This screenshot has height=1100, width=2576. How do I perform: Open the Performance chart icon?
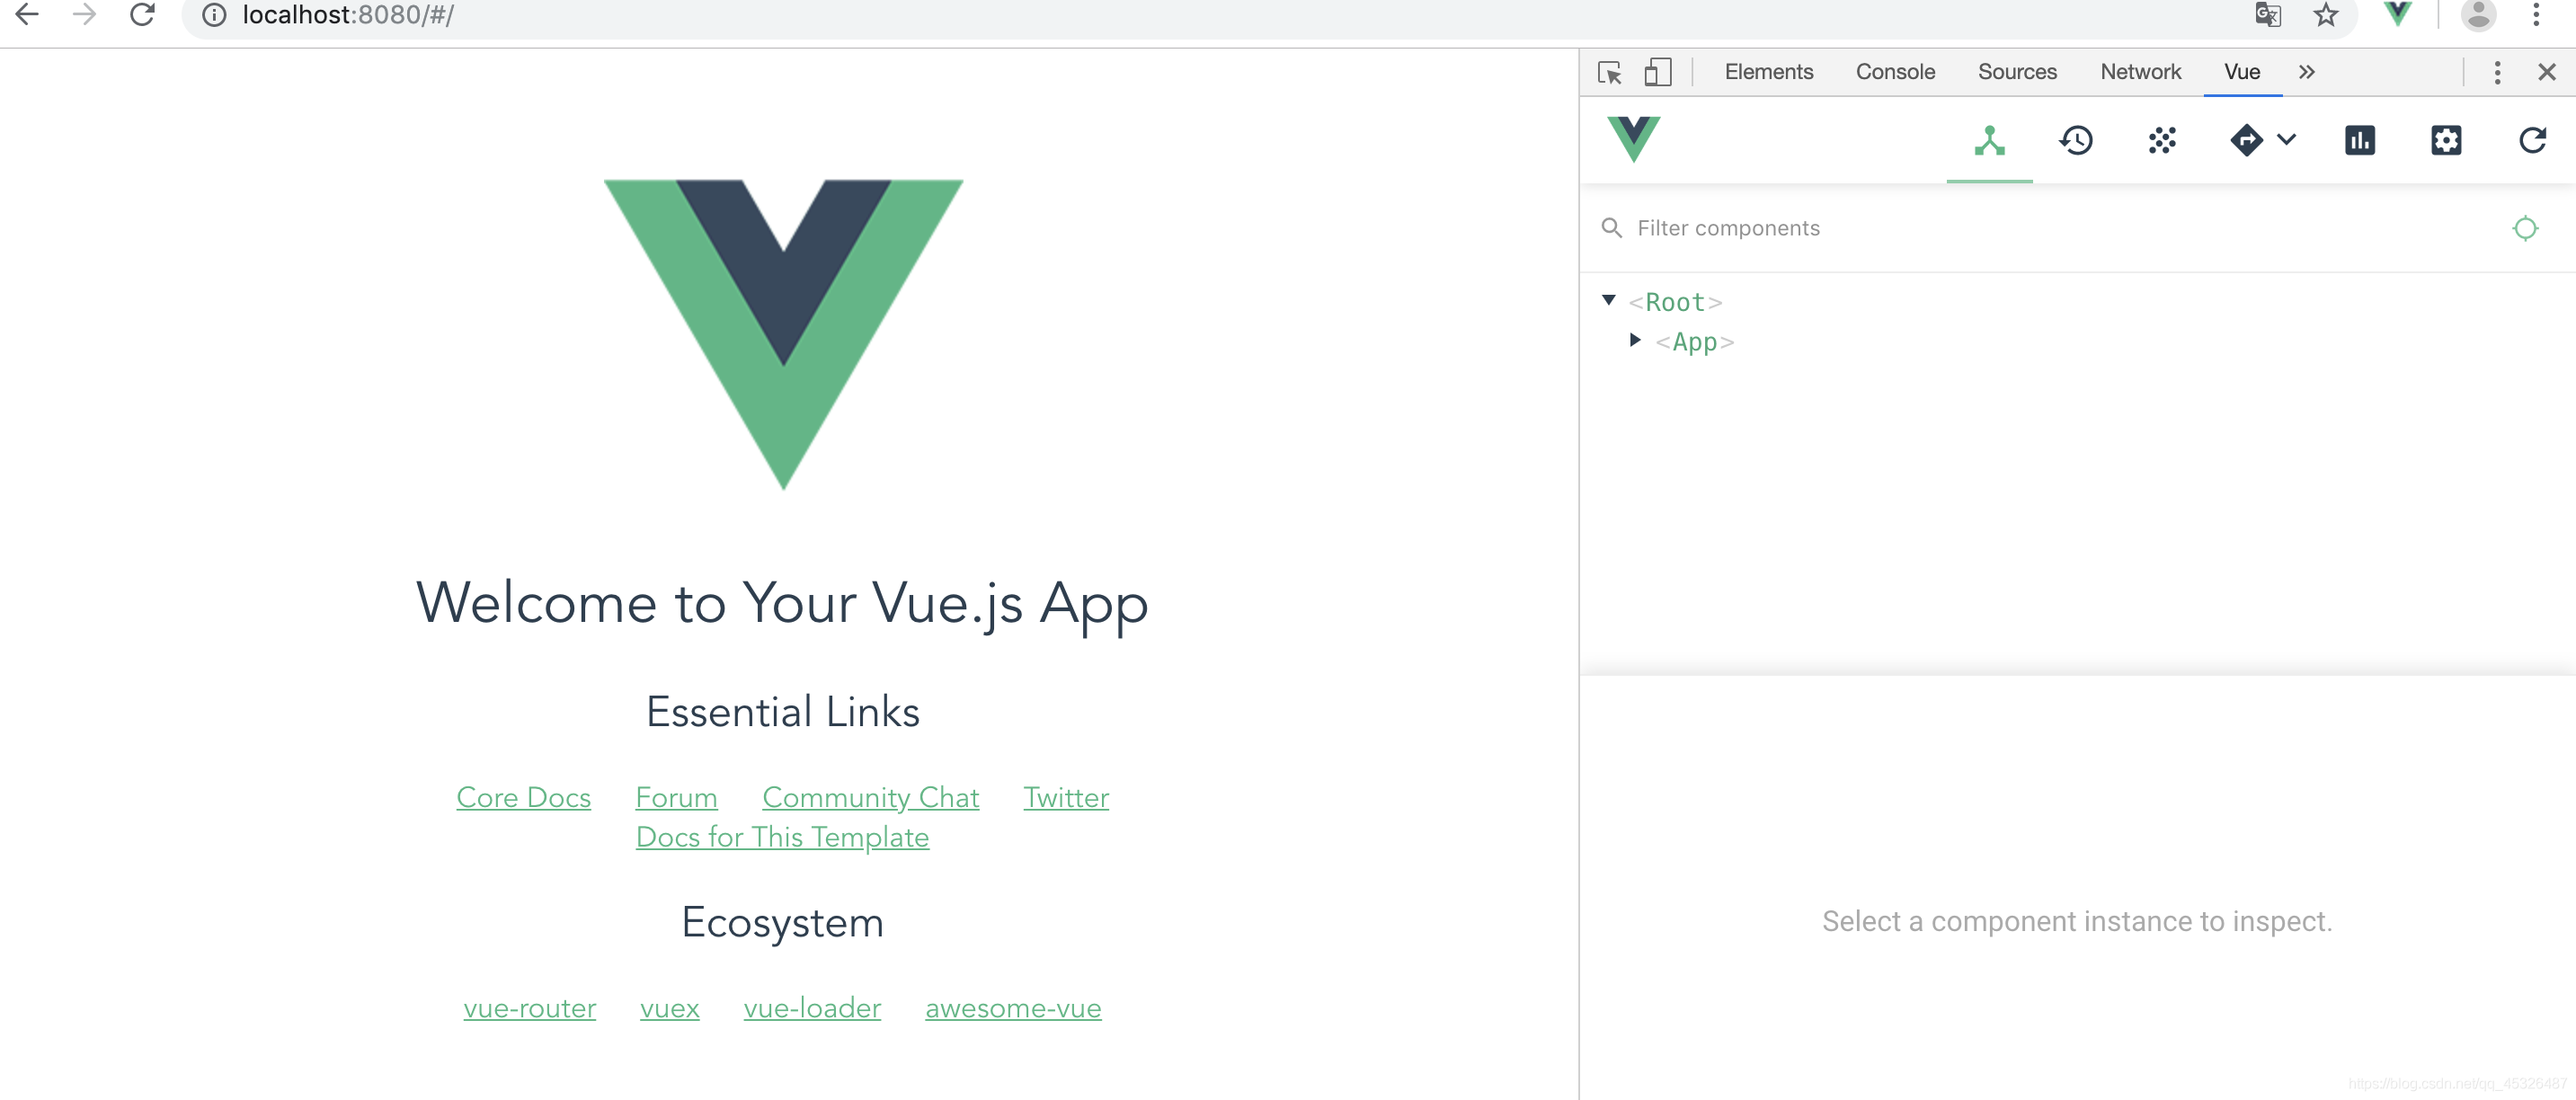[2360, 140]
